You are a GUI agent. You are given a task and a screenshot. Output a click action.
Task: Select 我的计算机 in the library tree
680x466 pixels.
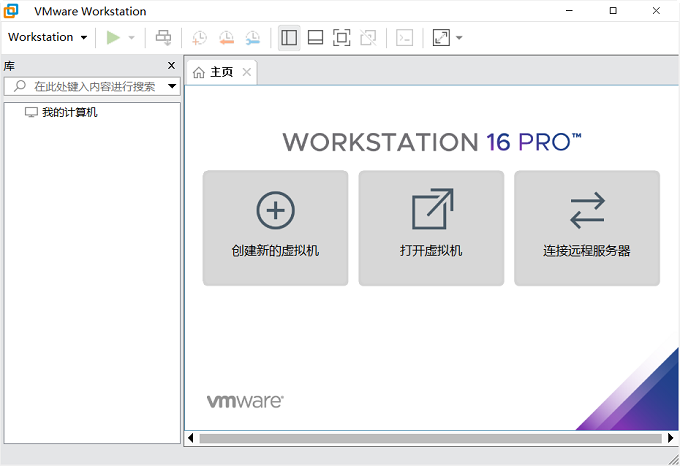[x=69, y=113]
